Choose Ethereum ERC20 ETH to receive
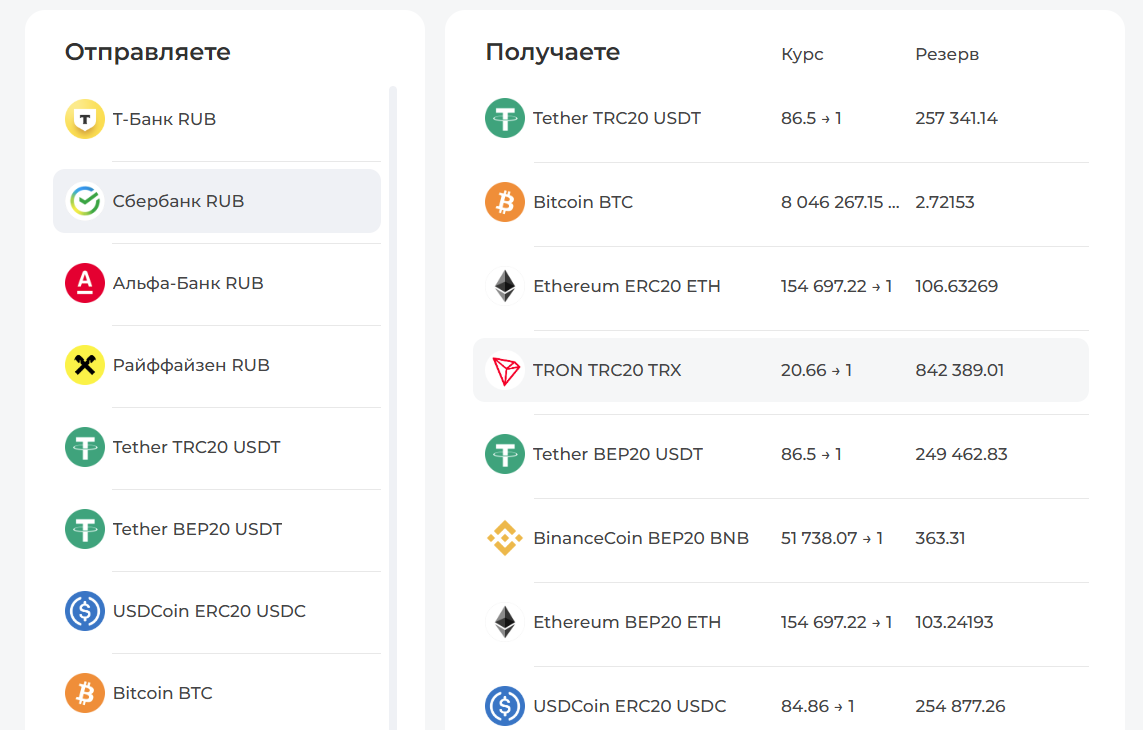1143x730 pixels. (x=781, y=286)
